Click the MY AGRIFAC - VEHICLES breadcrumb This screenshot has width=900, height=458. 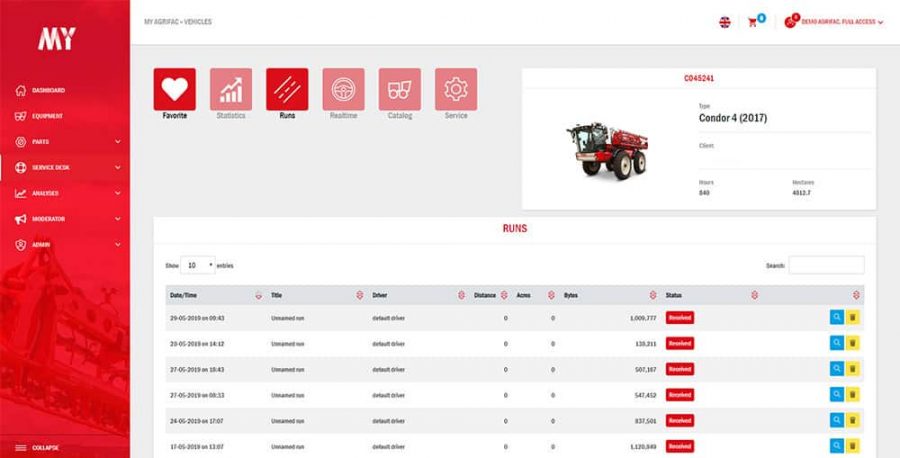click(x=178, y=22)
